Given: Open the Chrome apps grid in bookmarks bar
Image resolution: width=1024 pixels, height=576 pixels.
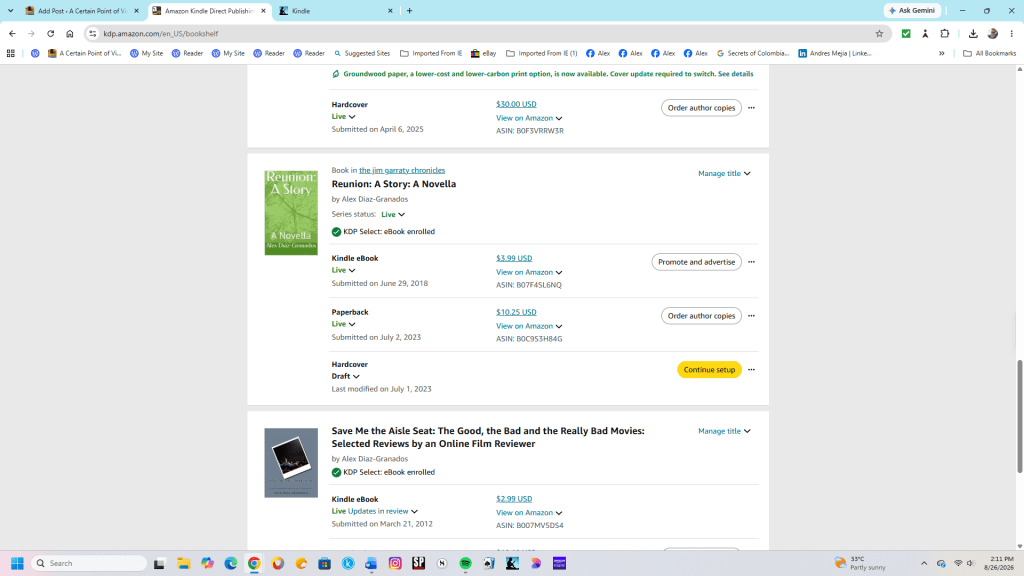Looking at the screenshot, I should [10, 54].
